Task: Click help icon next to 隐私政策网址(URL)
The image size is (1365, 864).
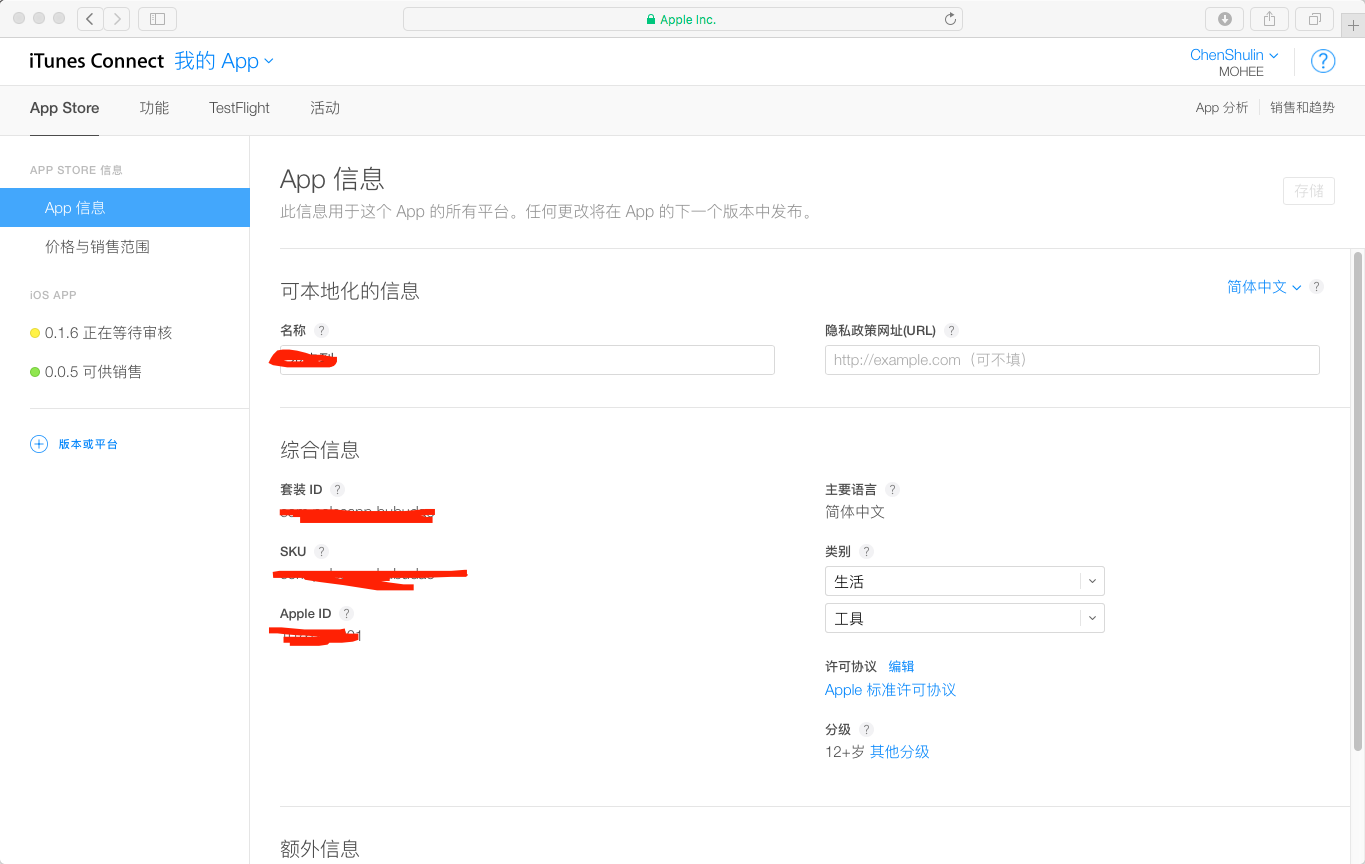Action: [x=951, y=330]
